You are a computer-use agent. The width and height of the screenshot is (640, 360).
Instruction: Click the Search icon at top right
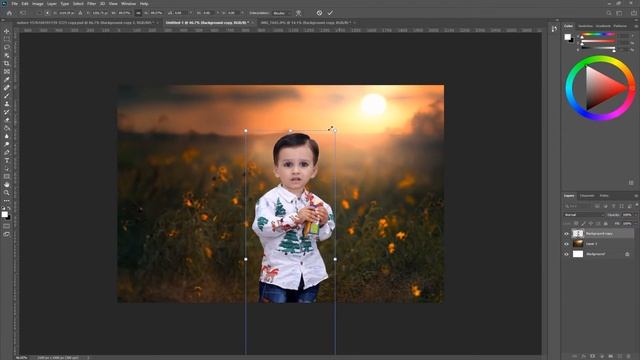(x=609, y=13)
